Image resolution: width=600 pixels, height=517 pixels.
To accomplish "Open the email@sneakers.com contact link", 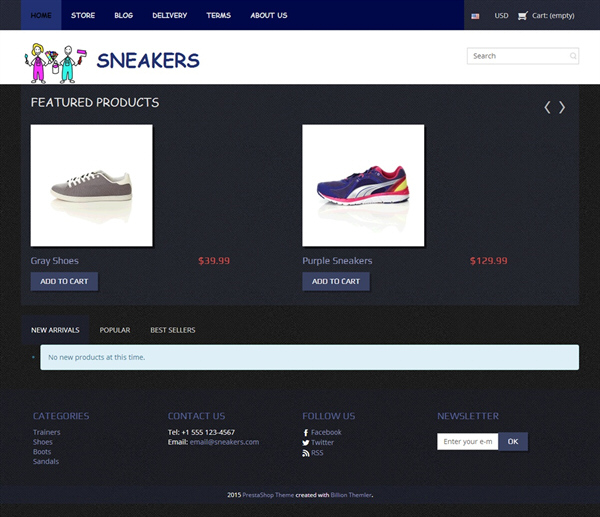I will point(224,442).
